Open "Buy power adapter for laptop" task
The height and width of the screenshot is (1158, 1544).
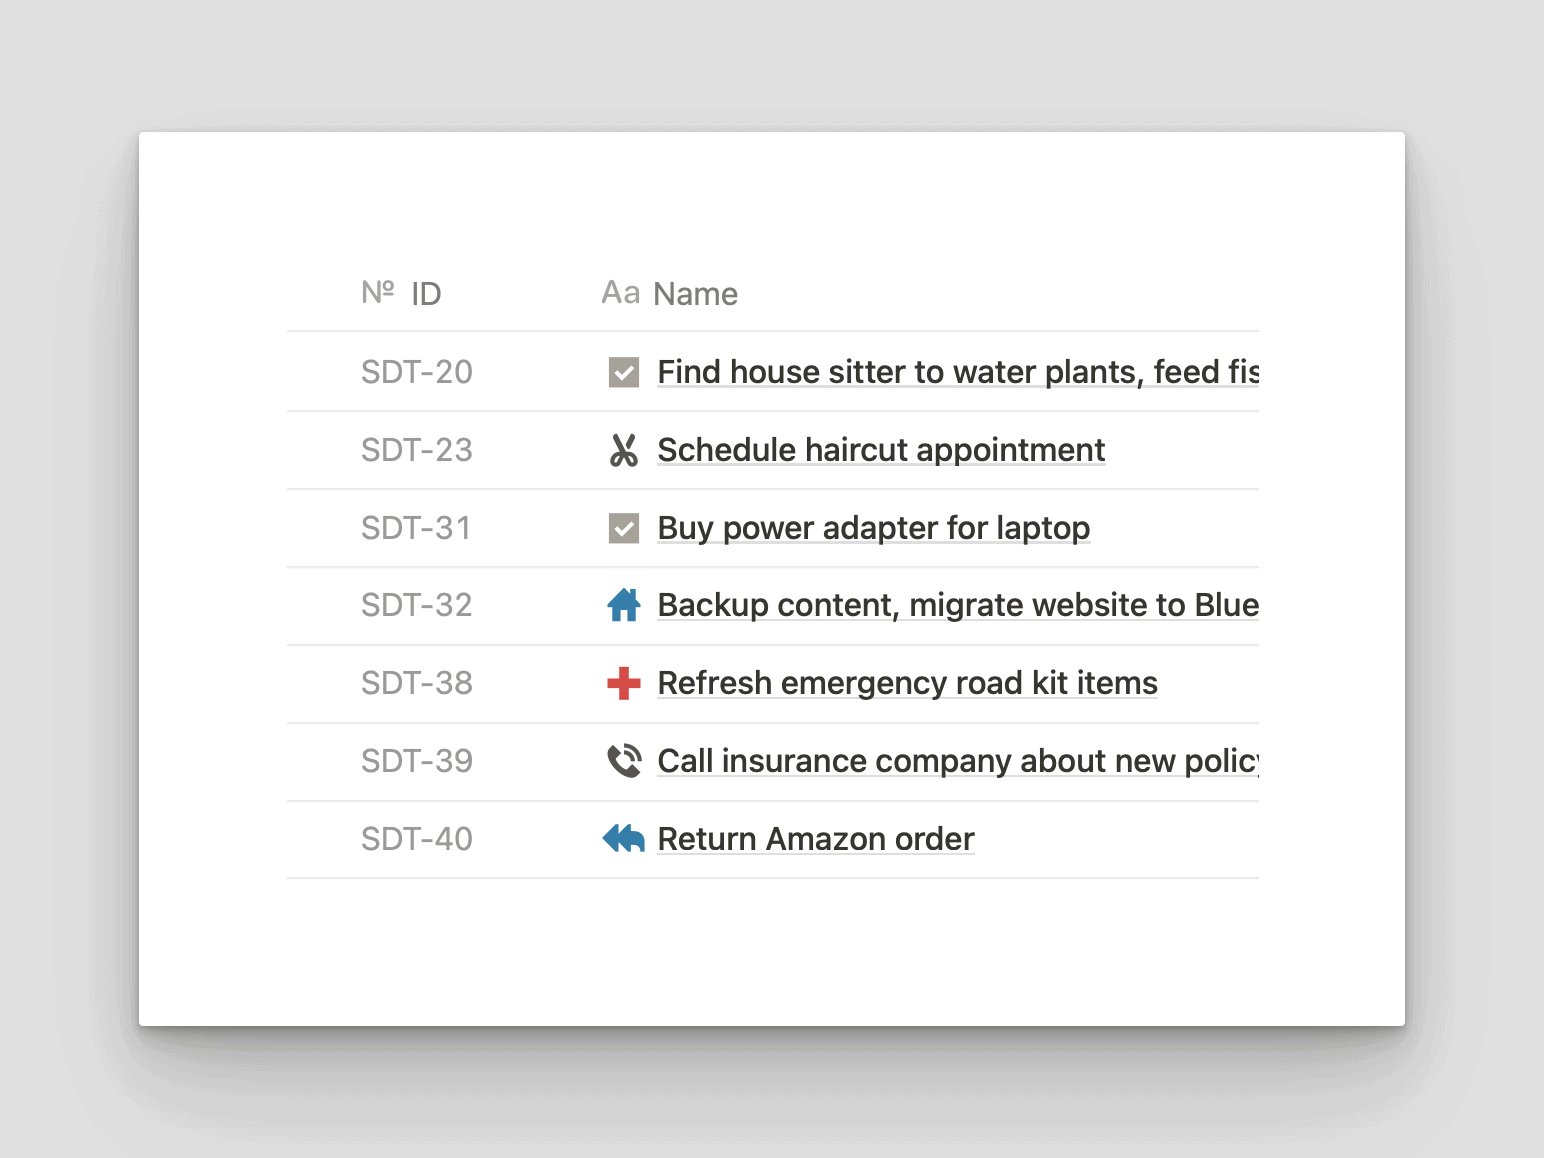pos(873,528)
